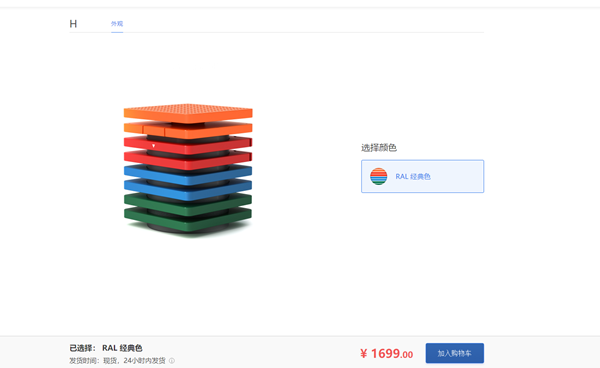
Task: Click the lower blue layer of product
Action: click(x=188, y=190)
